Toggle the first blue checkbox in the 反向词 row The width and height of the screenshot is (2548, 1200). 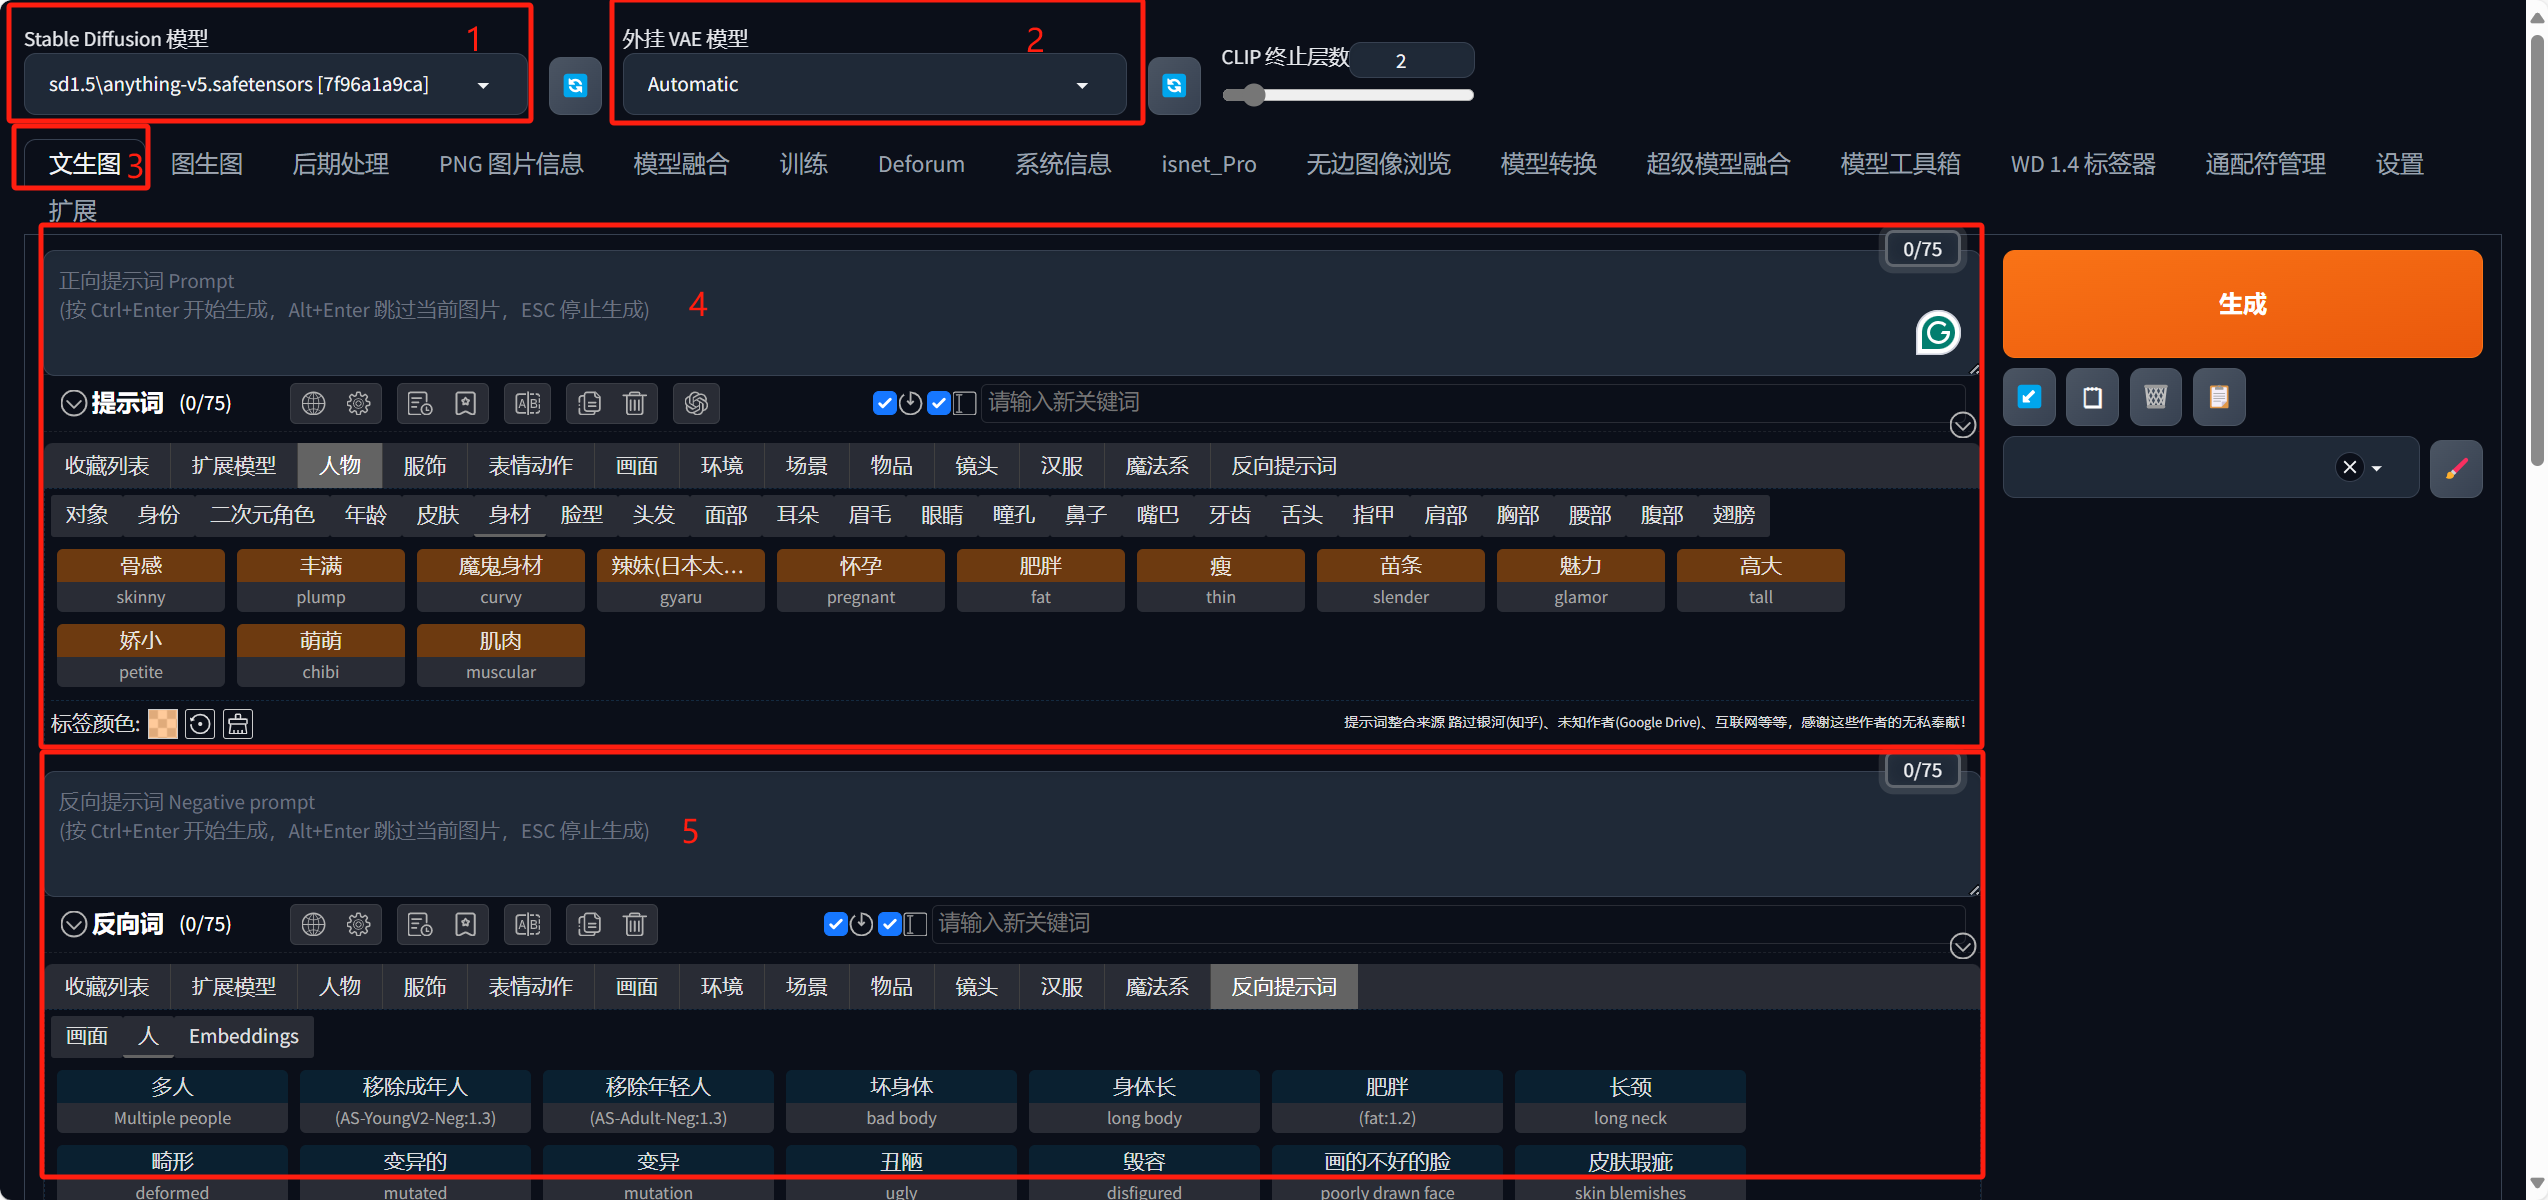[x=835, y=924]
